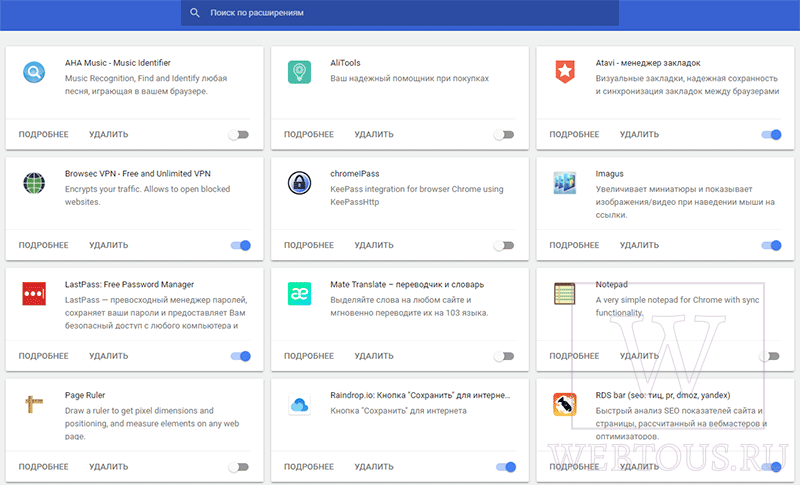
Task: Click the Imagus extension icon
Action: (x=565, y=183)
